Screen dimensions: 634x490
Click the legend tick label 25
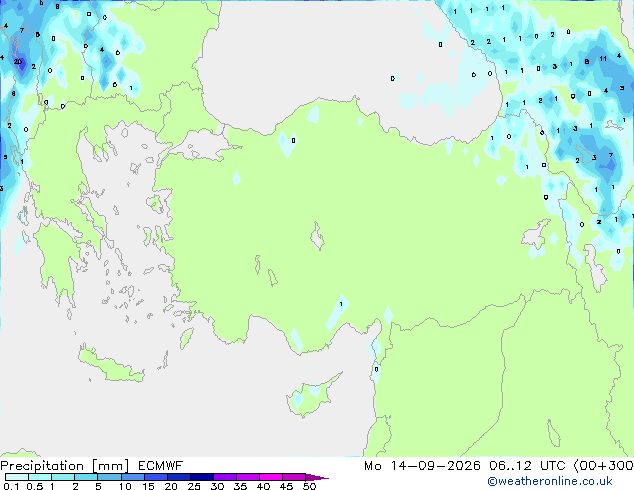coord(194,486)
